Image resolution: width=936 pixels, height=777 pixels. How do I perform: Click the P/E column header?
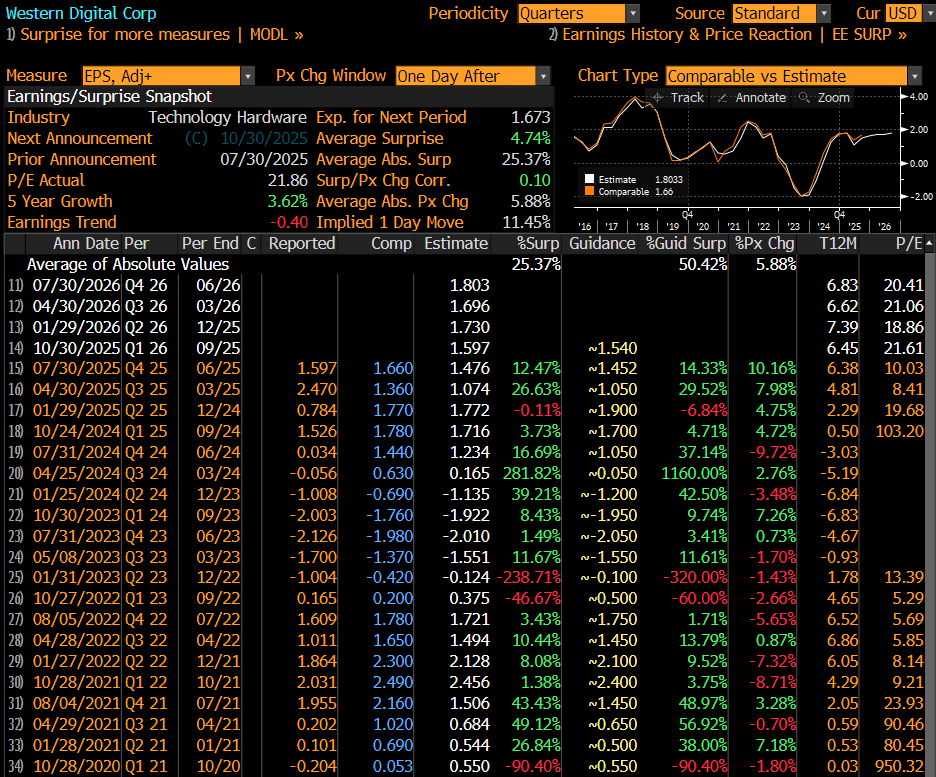907,243
